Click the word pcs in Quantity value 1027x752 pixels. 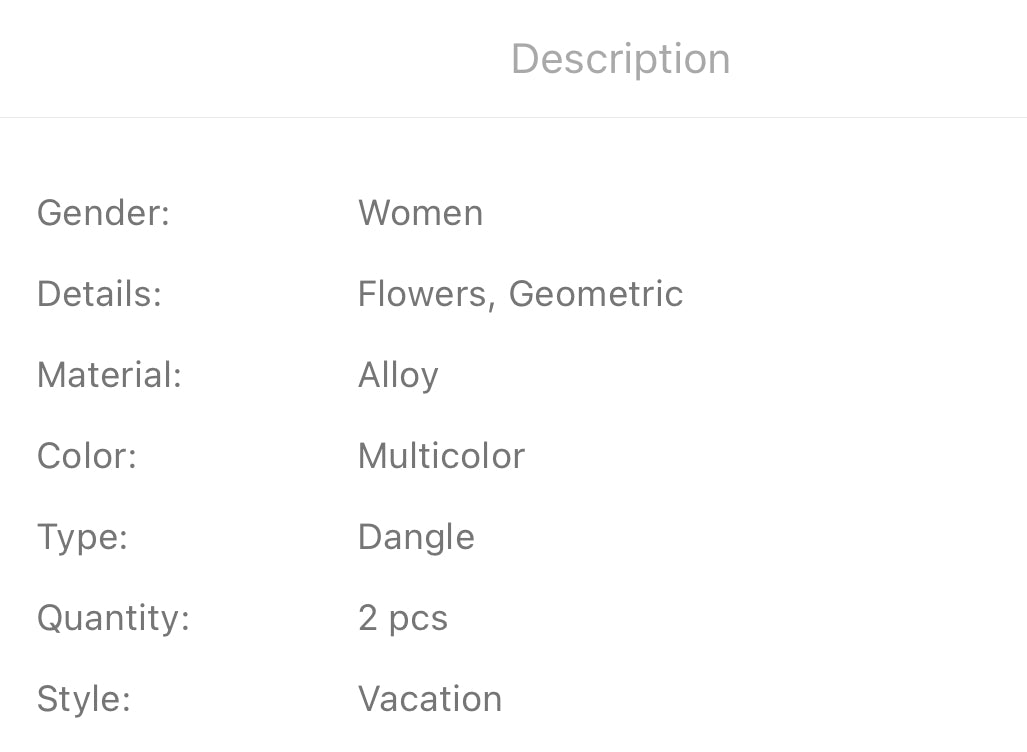pos(418,620)
